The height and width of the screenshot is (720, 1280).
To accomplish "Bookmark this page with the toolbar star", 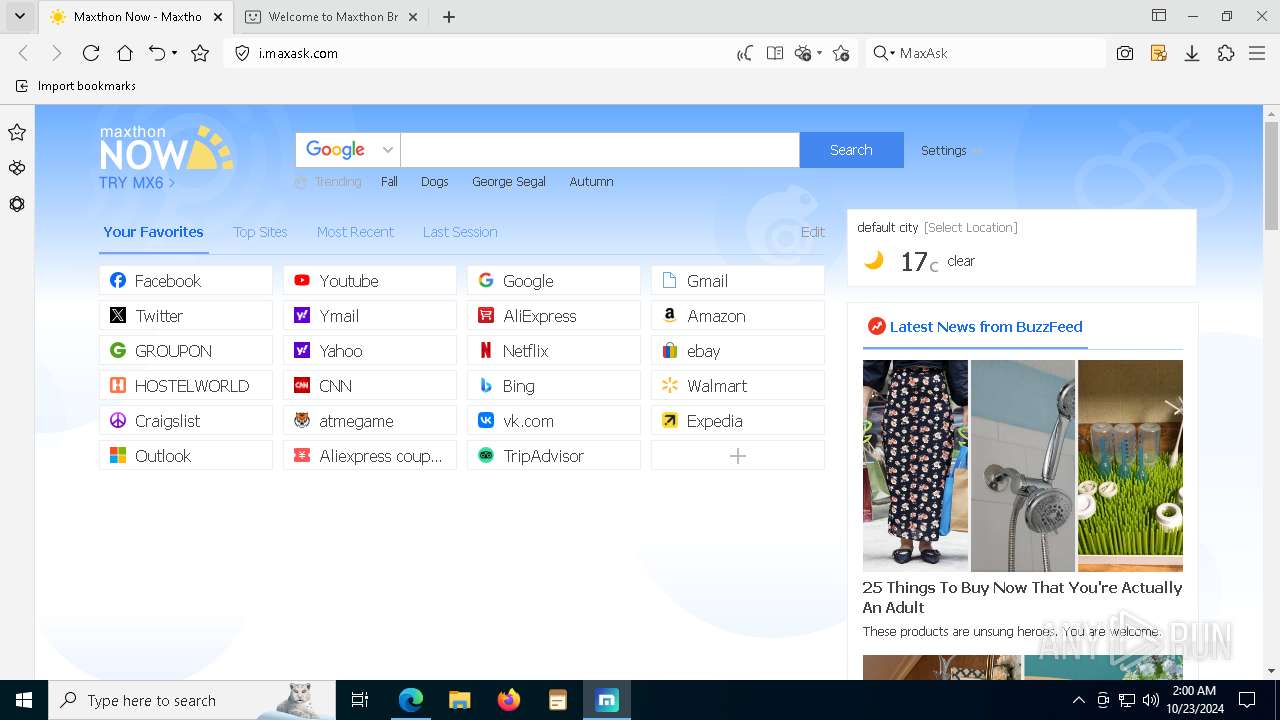I will coord(200,53).
